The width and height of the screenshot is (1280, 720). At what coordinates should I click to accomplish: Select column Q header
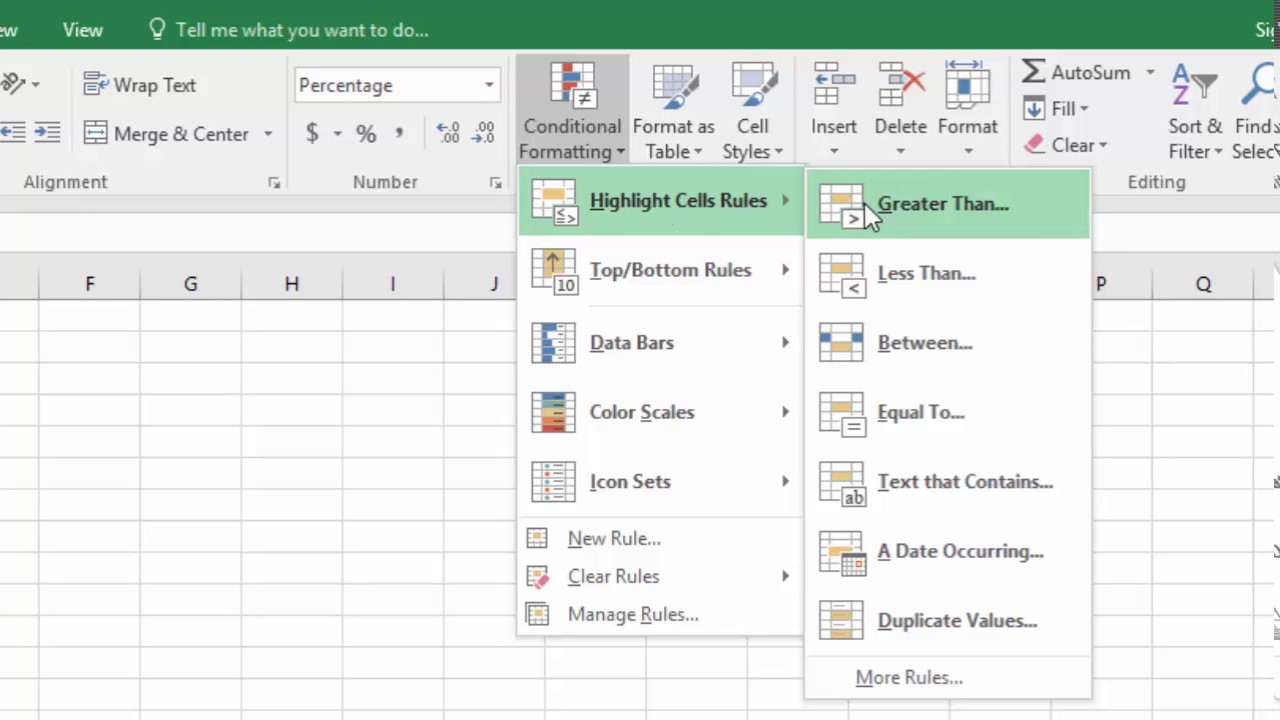[x=1203, y=285]
